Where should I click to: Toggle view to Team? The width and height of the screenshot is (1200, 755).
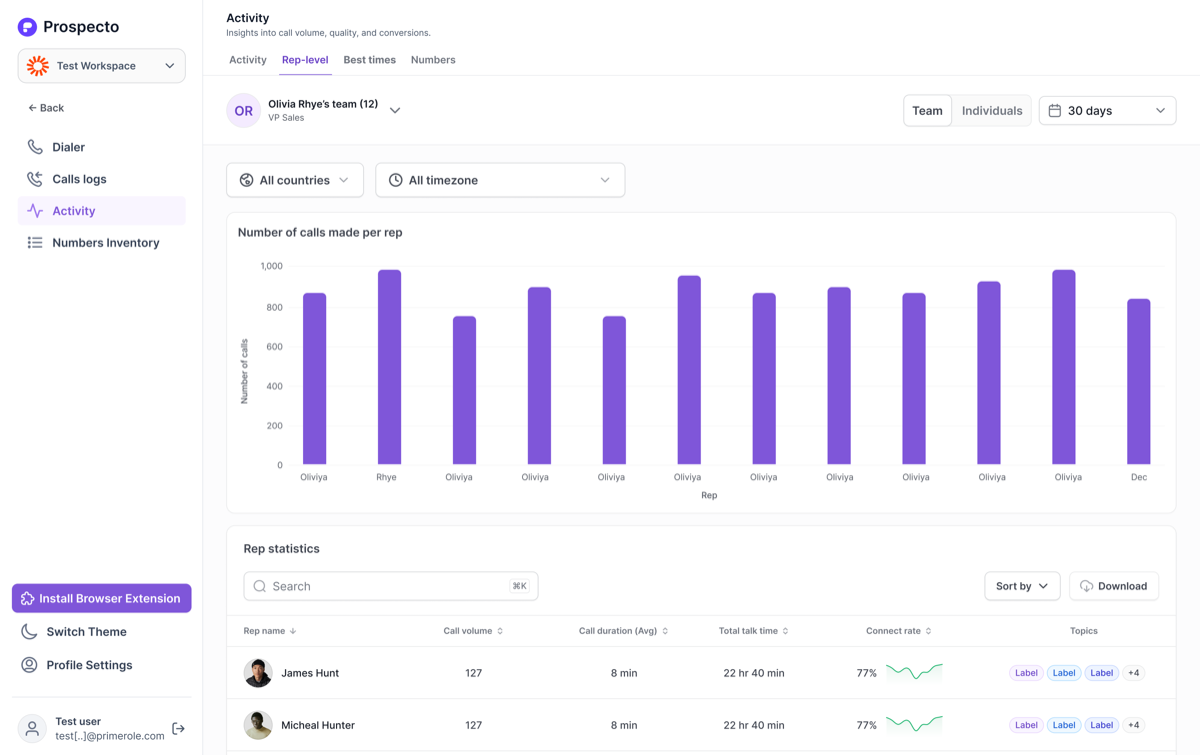(x=927, y=111)
